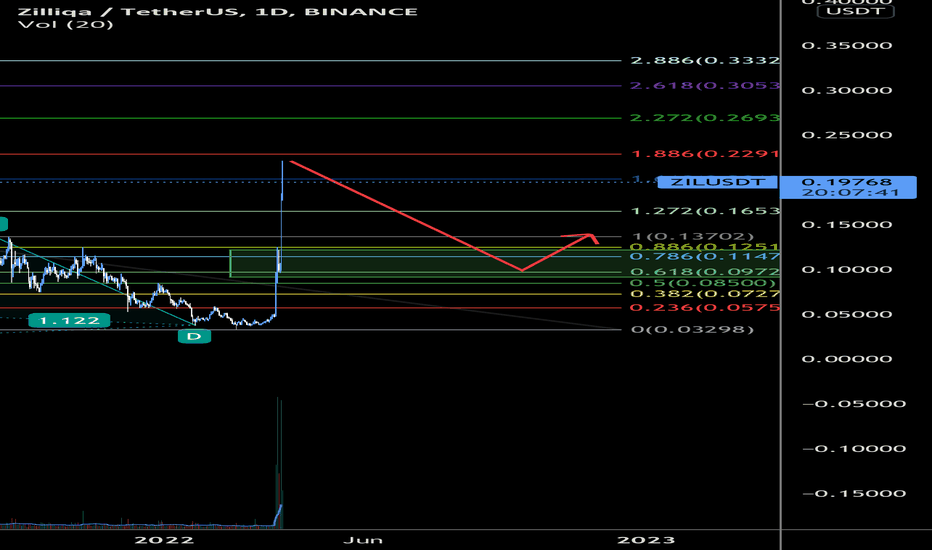Viewport: 932px width, 550px height.
Task: Click the D pattern point marker
Action: 194,337
